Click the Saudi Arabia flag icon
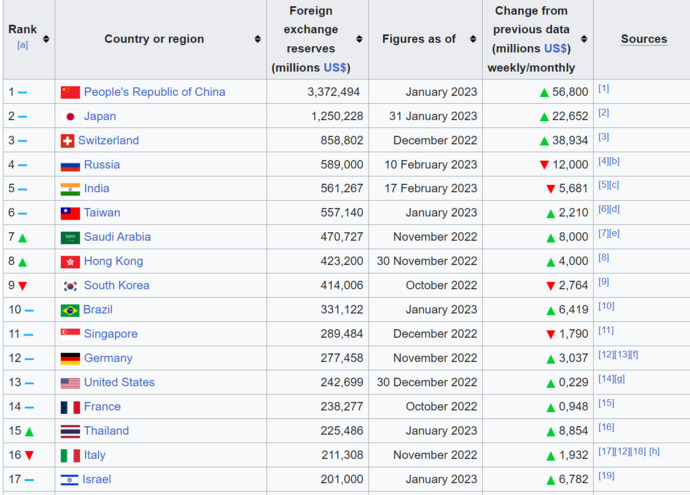 [70, 238]
